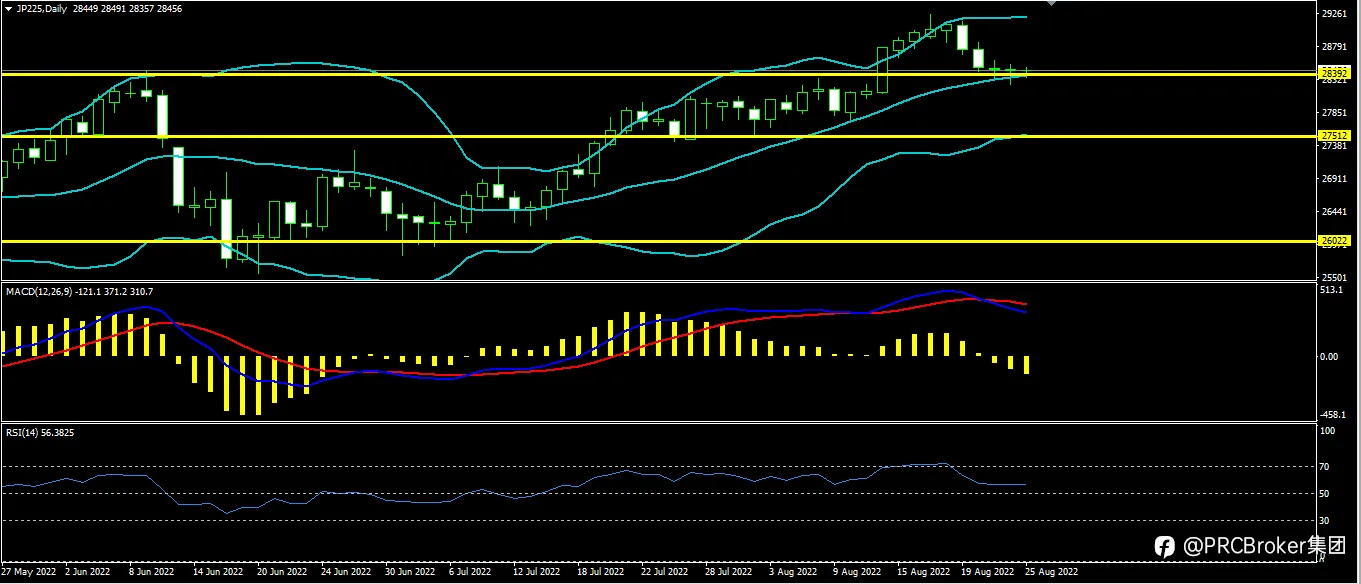This screenshot has width=1361, height=584.
Task: Click the small triangle before JP225,Daily title
Action: tap(8, 8)
